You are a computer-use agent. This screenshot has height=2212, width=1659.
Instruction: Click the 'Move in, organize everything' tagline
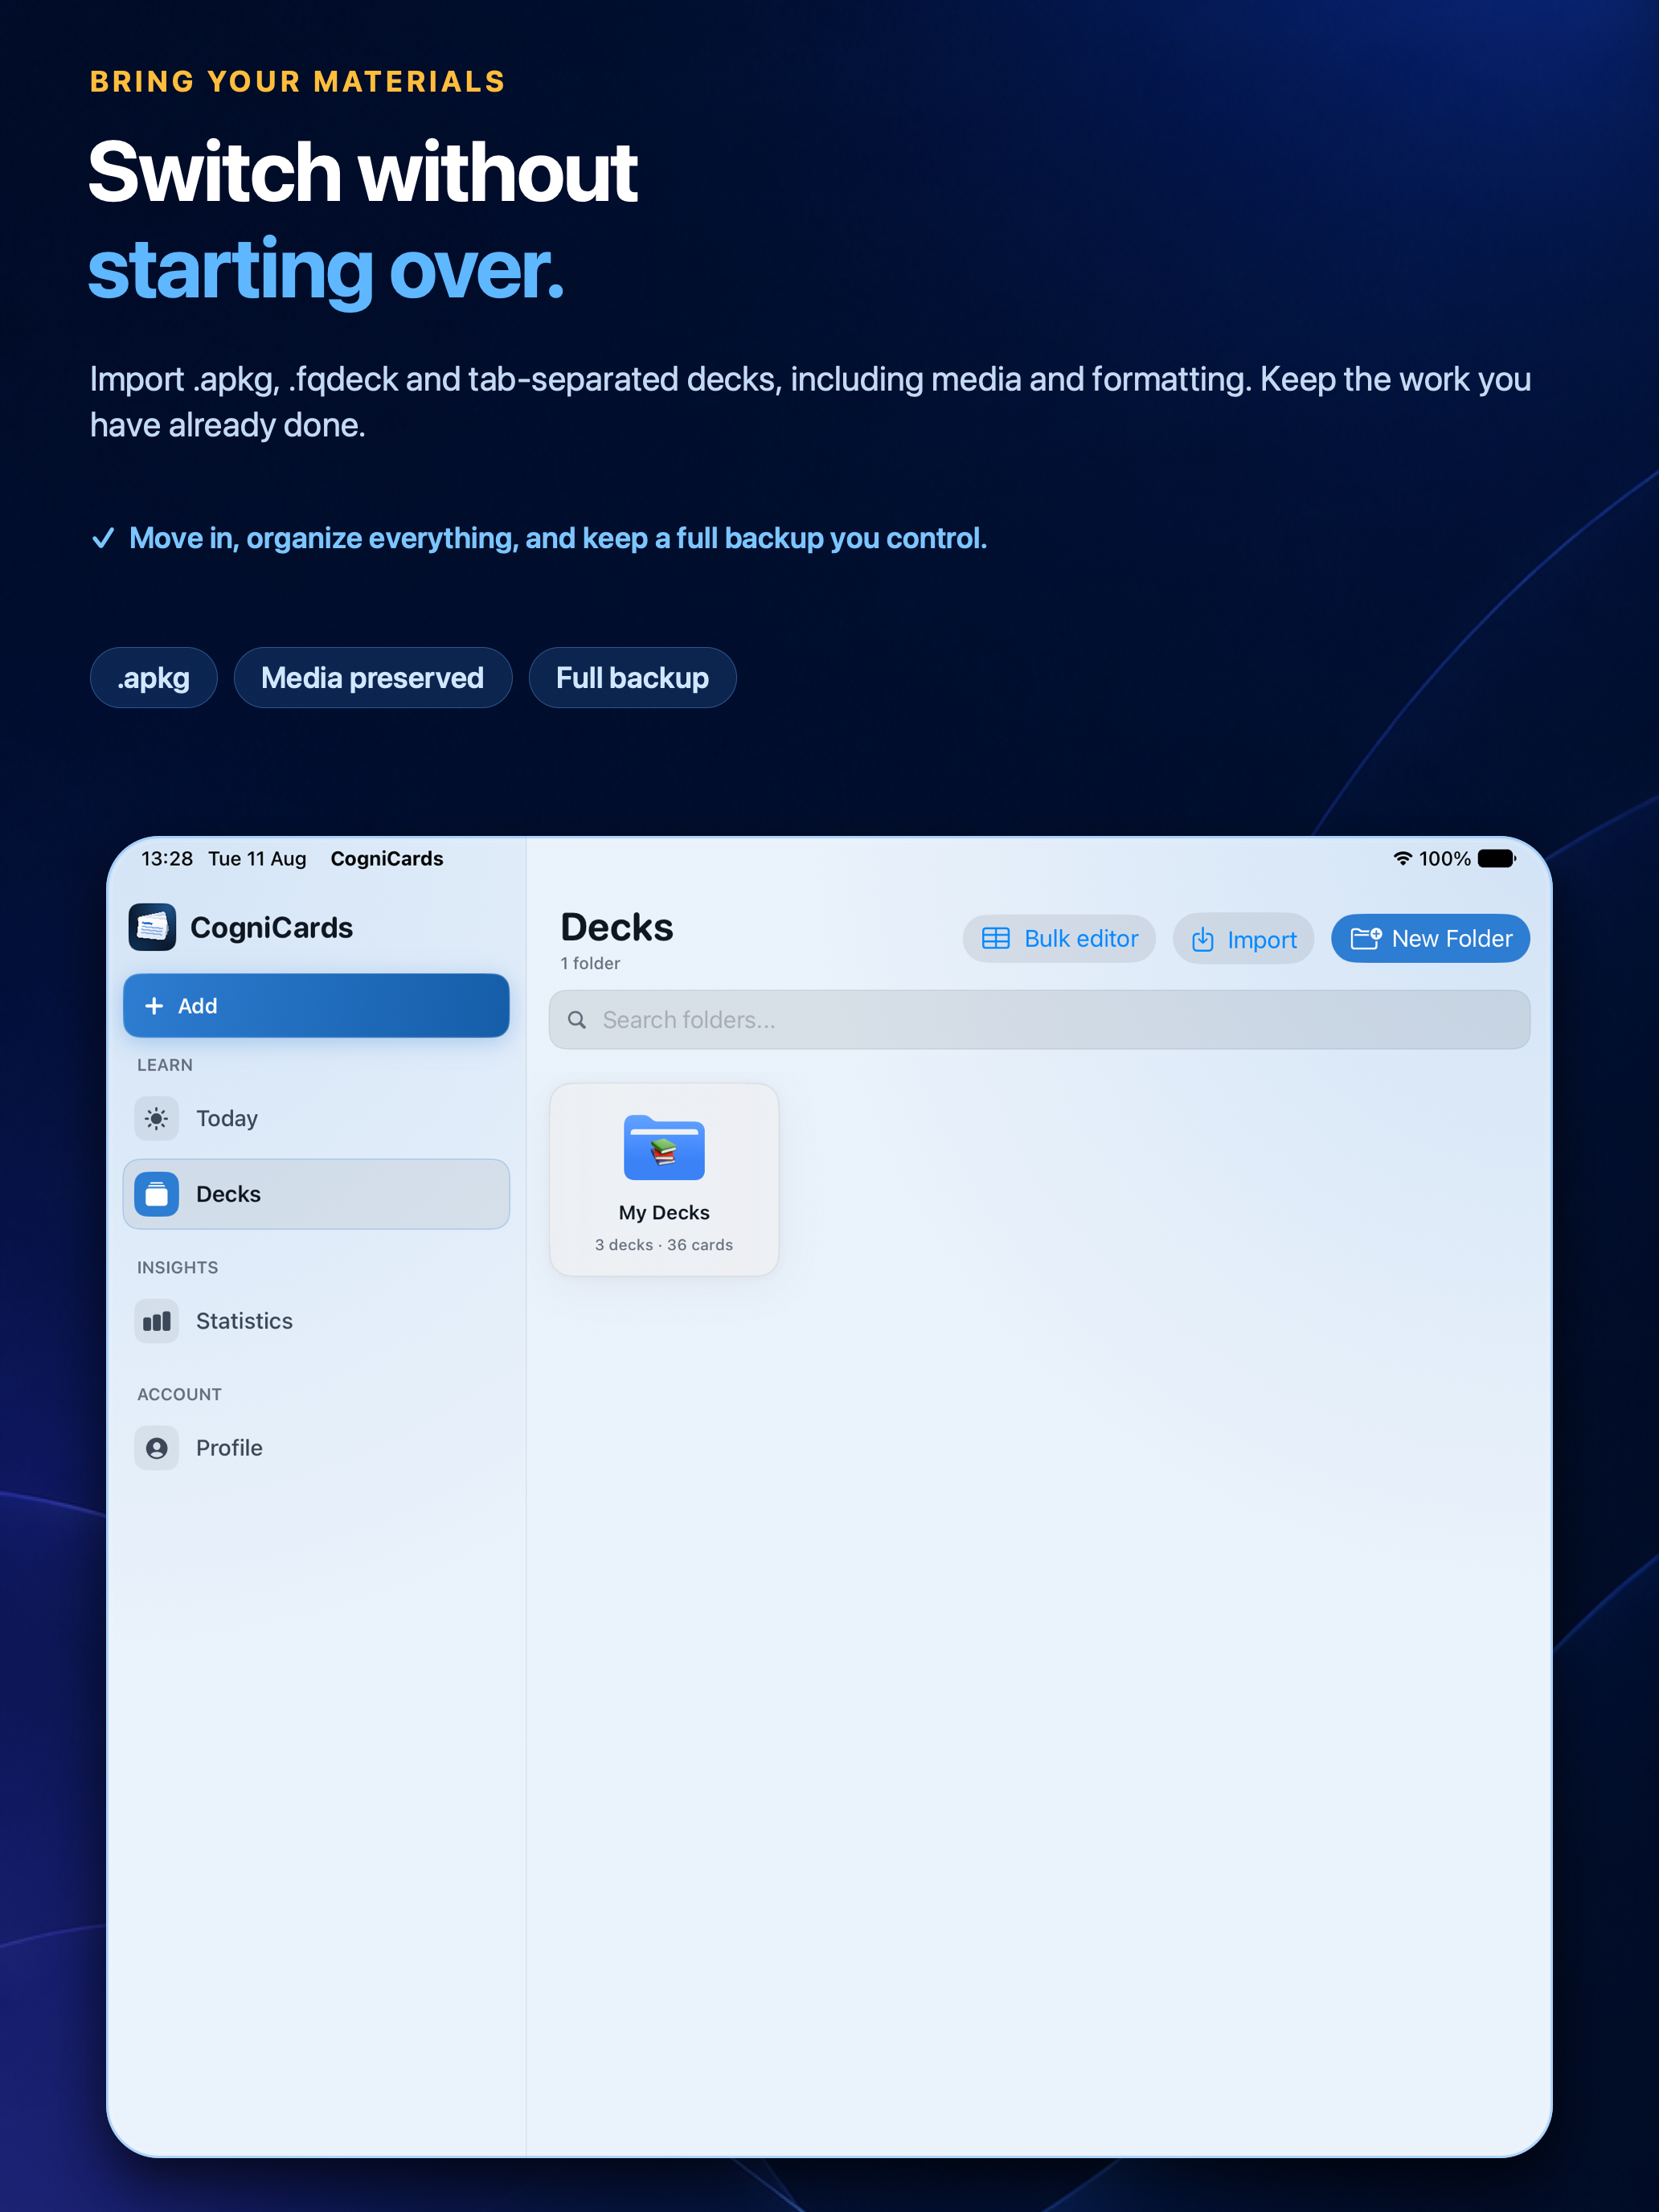pos(558,538)
